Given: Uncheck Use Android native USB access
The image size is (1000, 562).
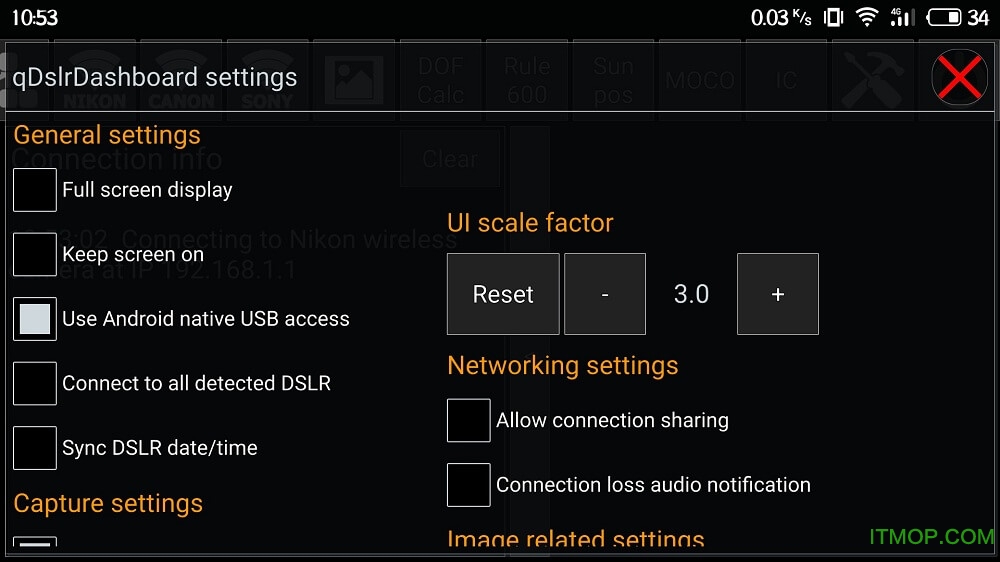Looking at the screenshot, I should point(35,319).
